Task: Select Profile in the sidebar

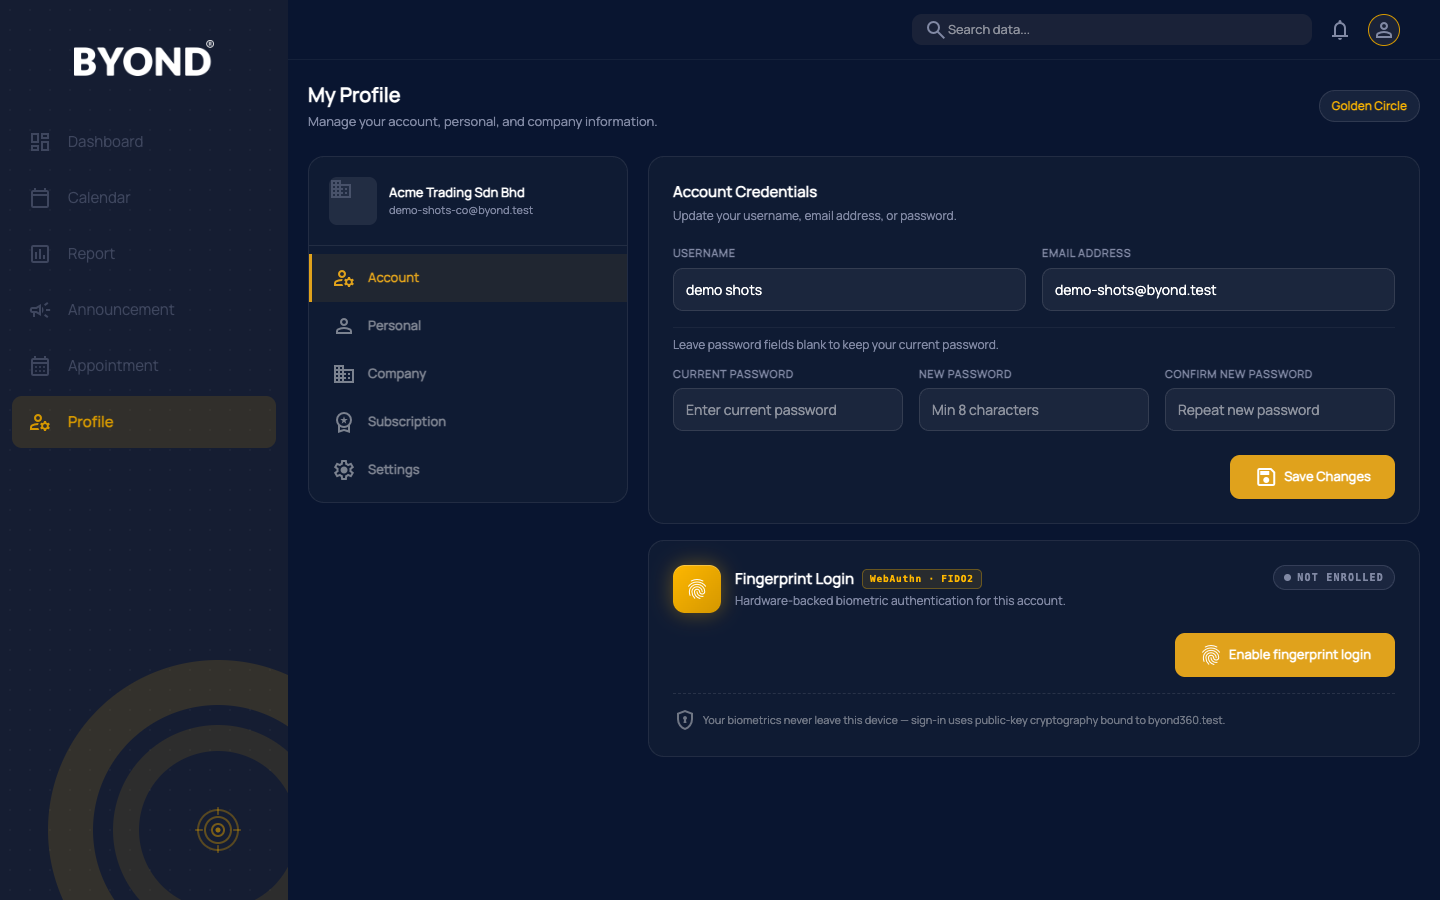Action: point(144,422)
